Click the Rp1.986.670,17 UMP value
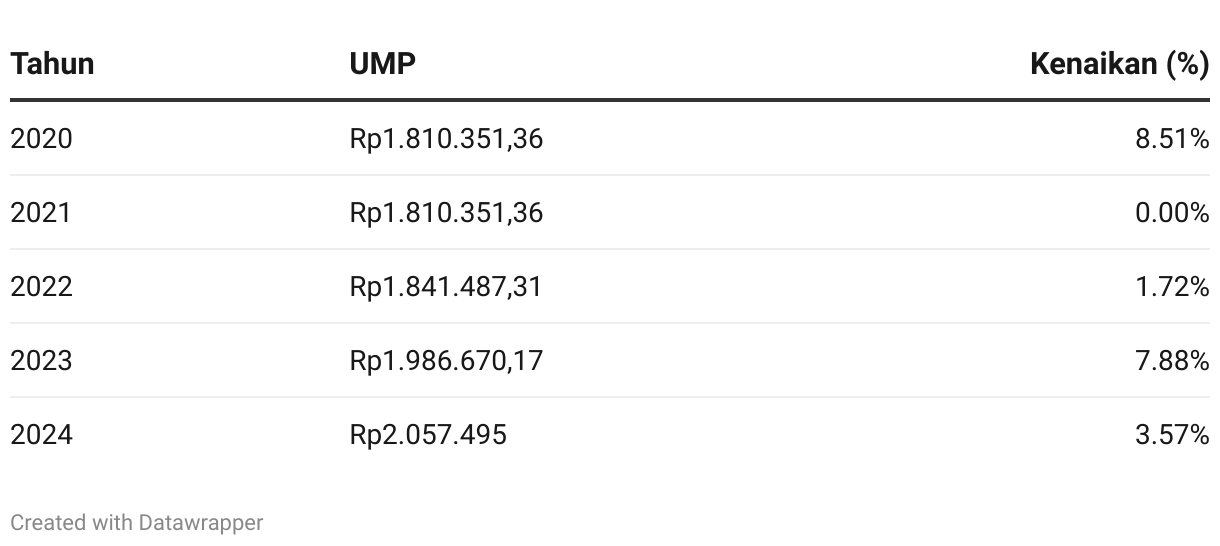This screenshot has height=546, width=1220. pyautogui.click(x=446, y=360)
